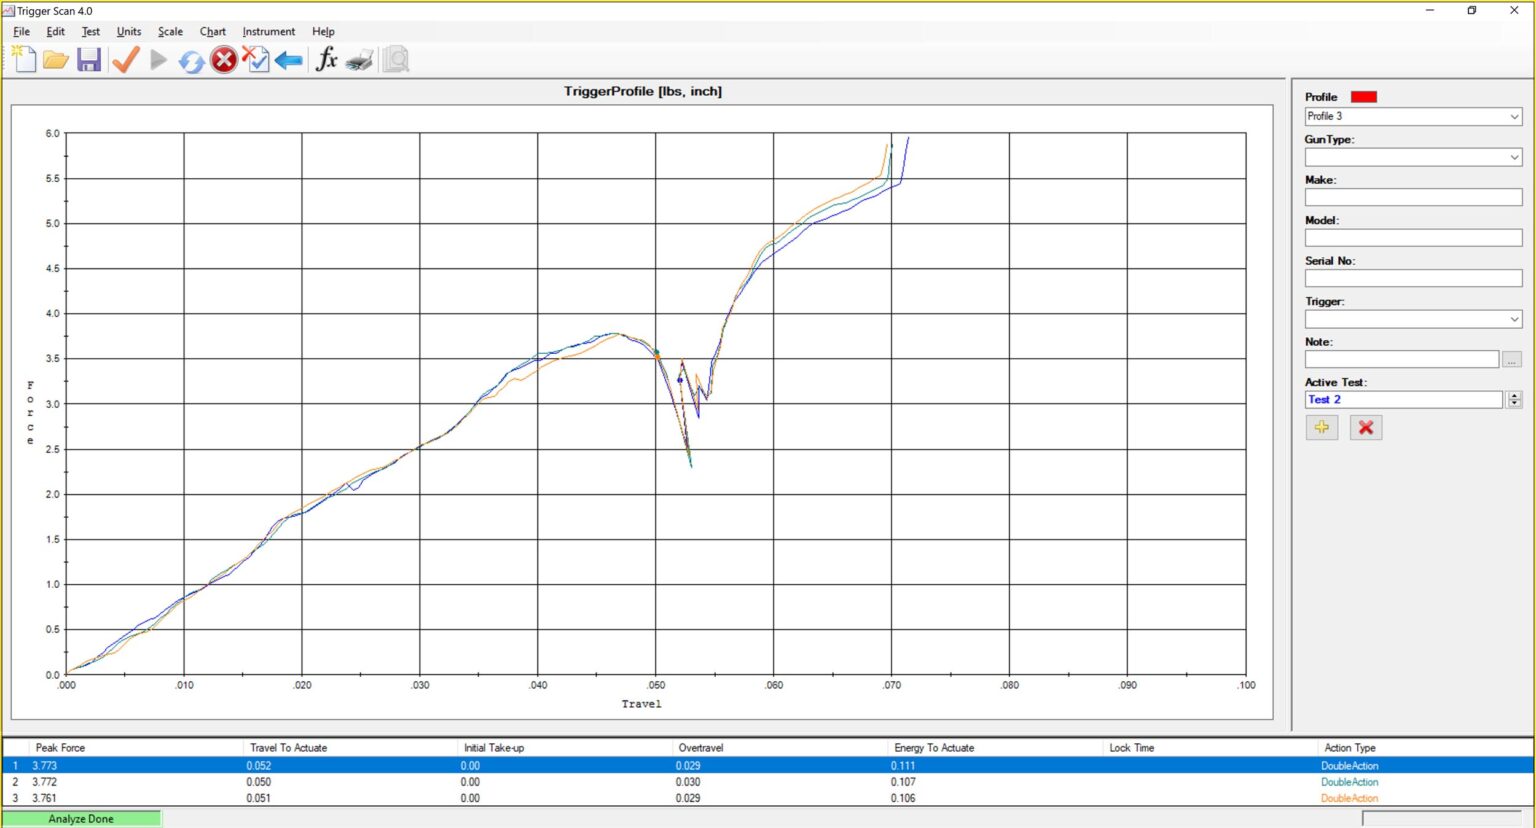Open the Instrument menu

tap(268, 32)
